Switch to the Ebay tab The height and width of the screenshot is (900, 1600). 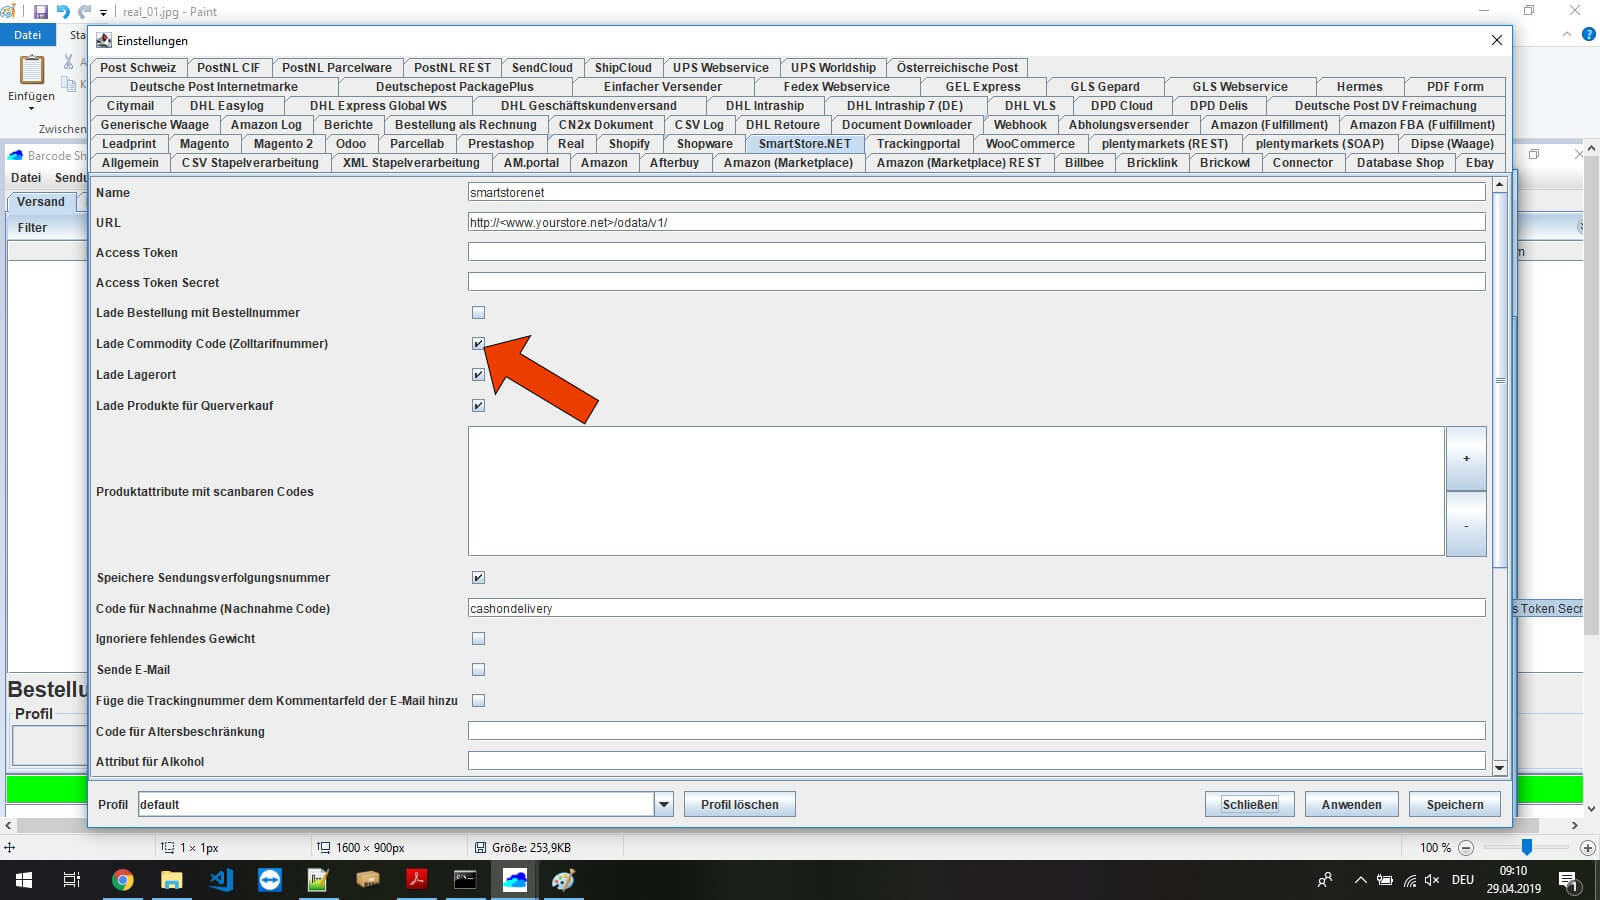pos(1480,163)
